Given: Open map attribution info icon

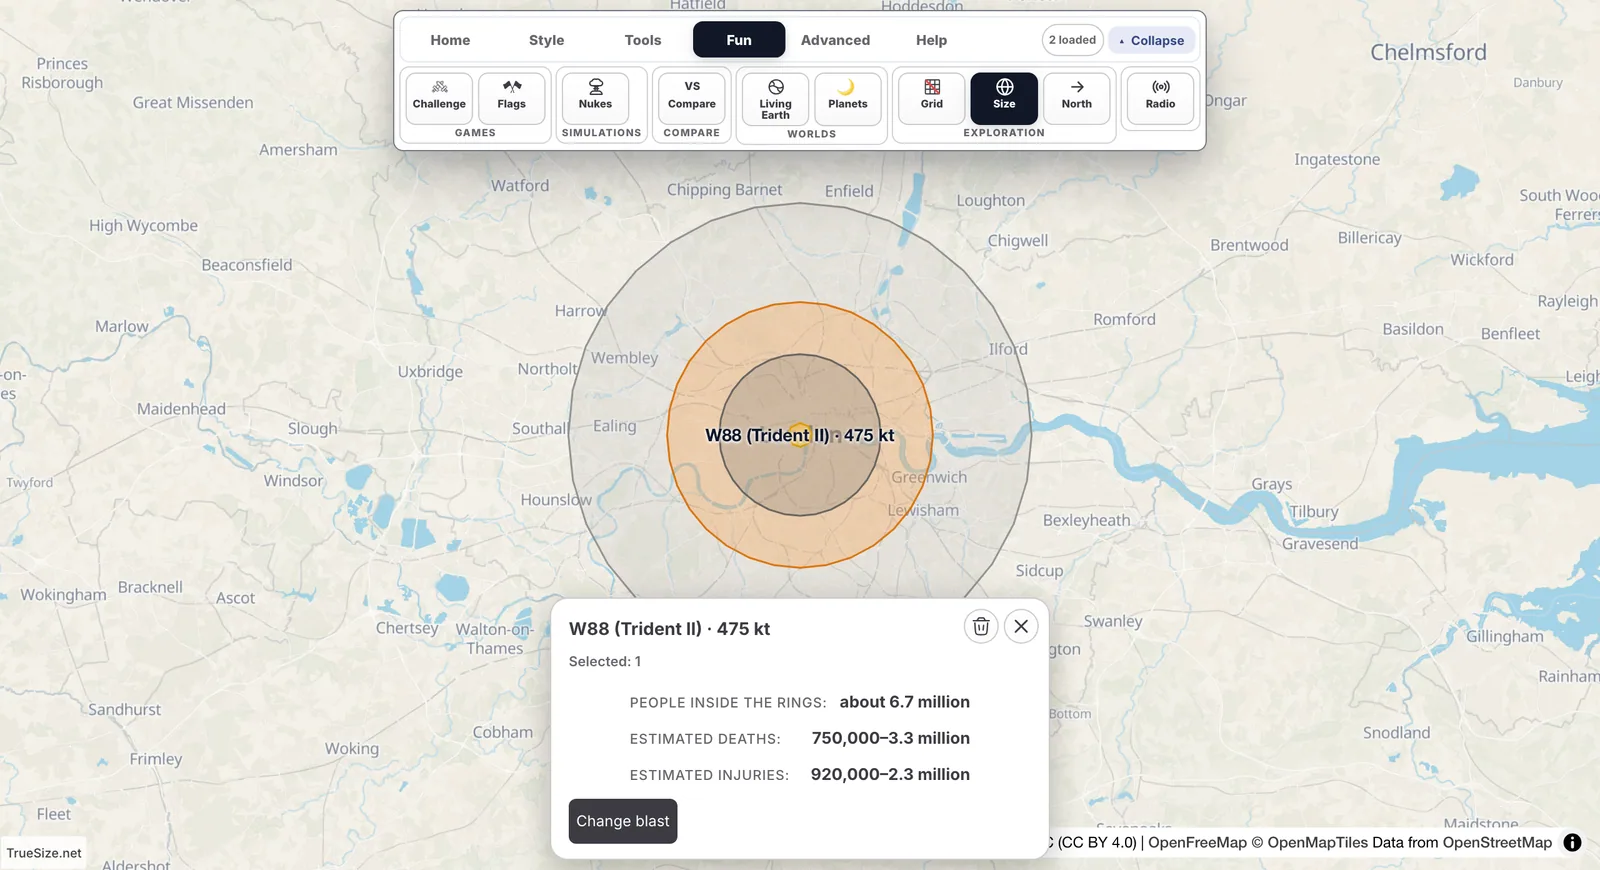Looking at the screenshot, I should tap(1572, 842).
